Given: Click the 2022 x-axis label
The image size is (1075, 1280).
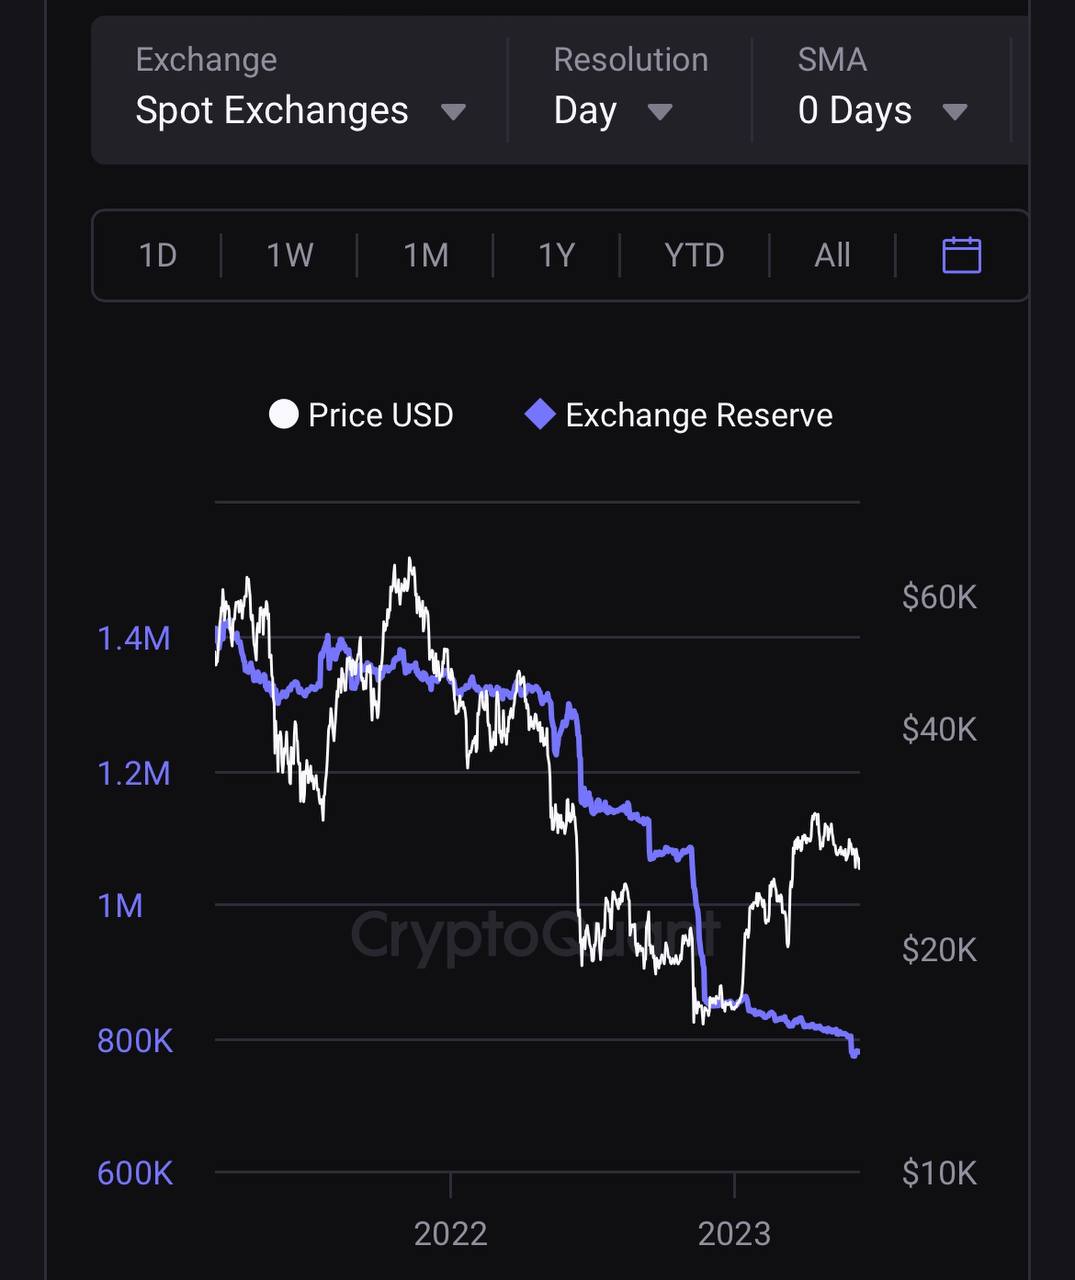Looking at the screenshot, I should tap(450, 1233).
